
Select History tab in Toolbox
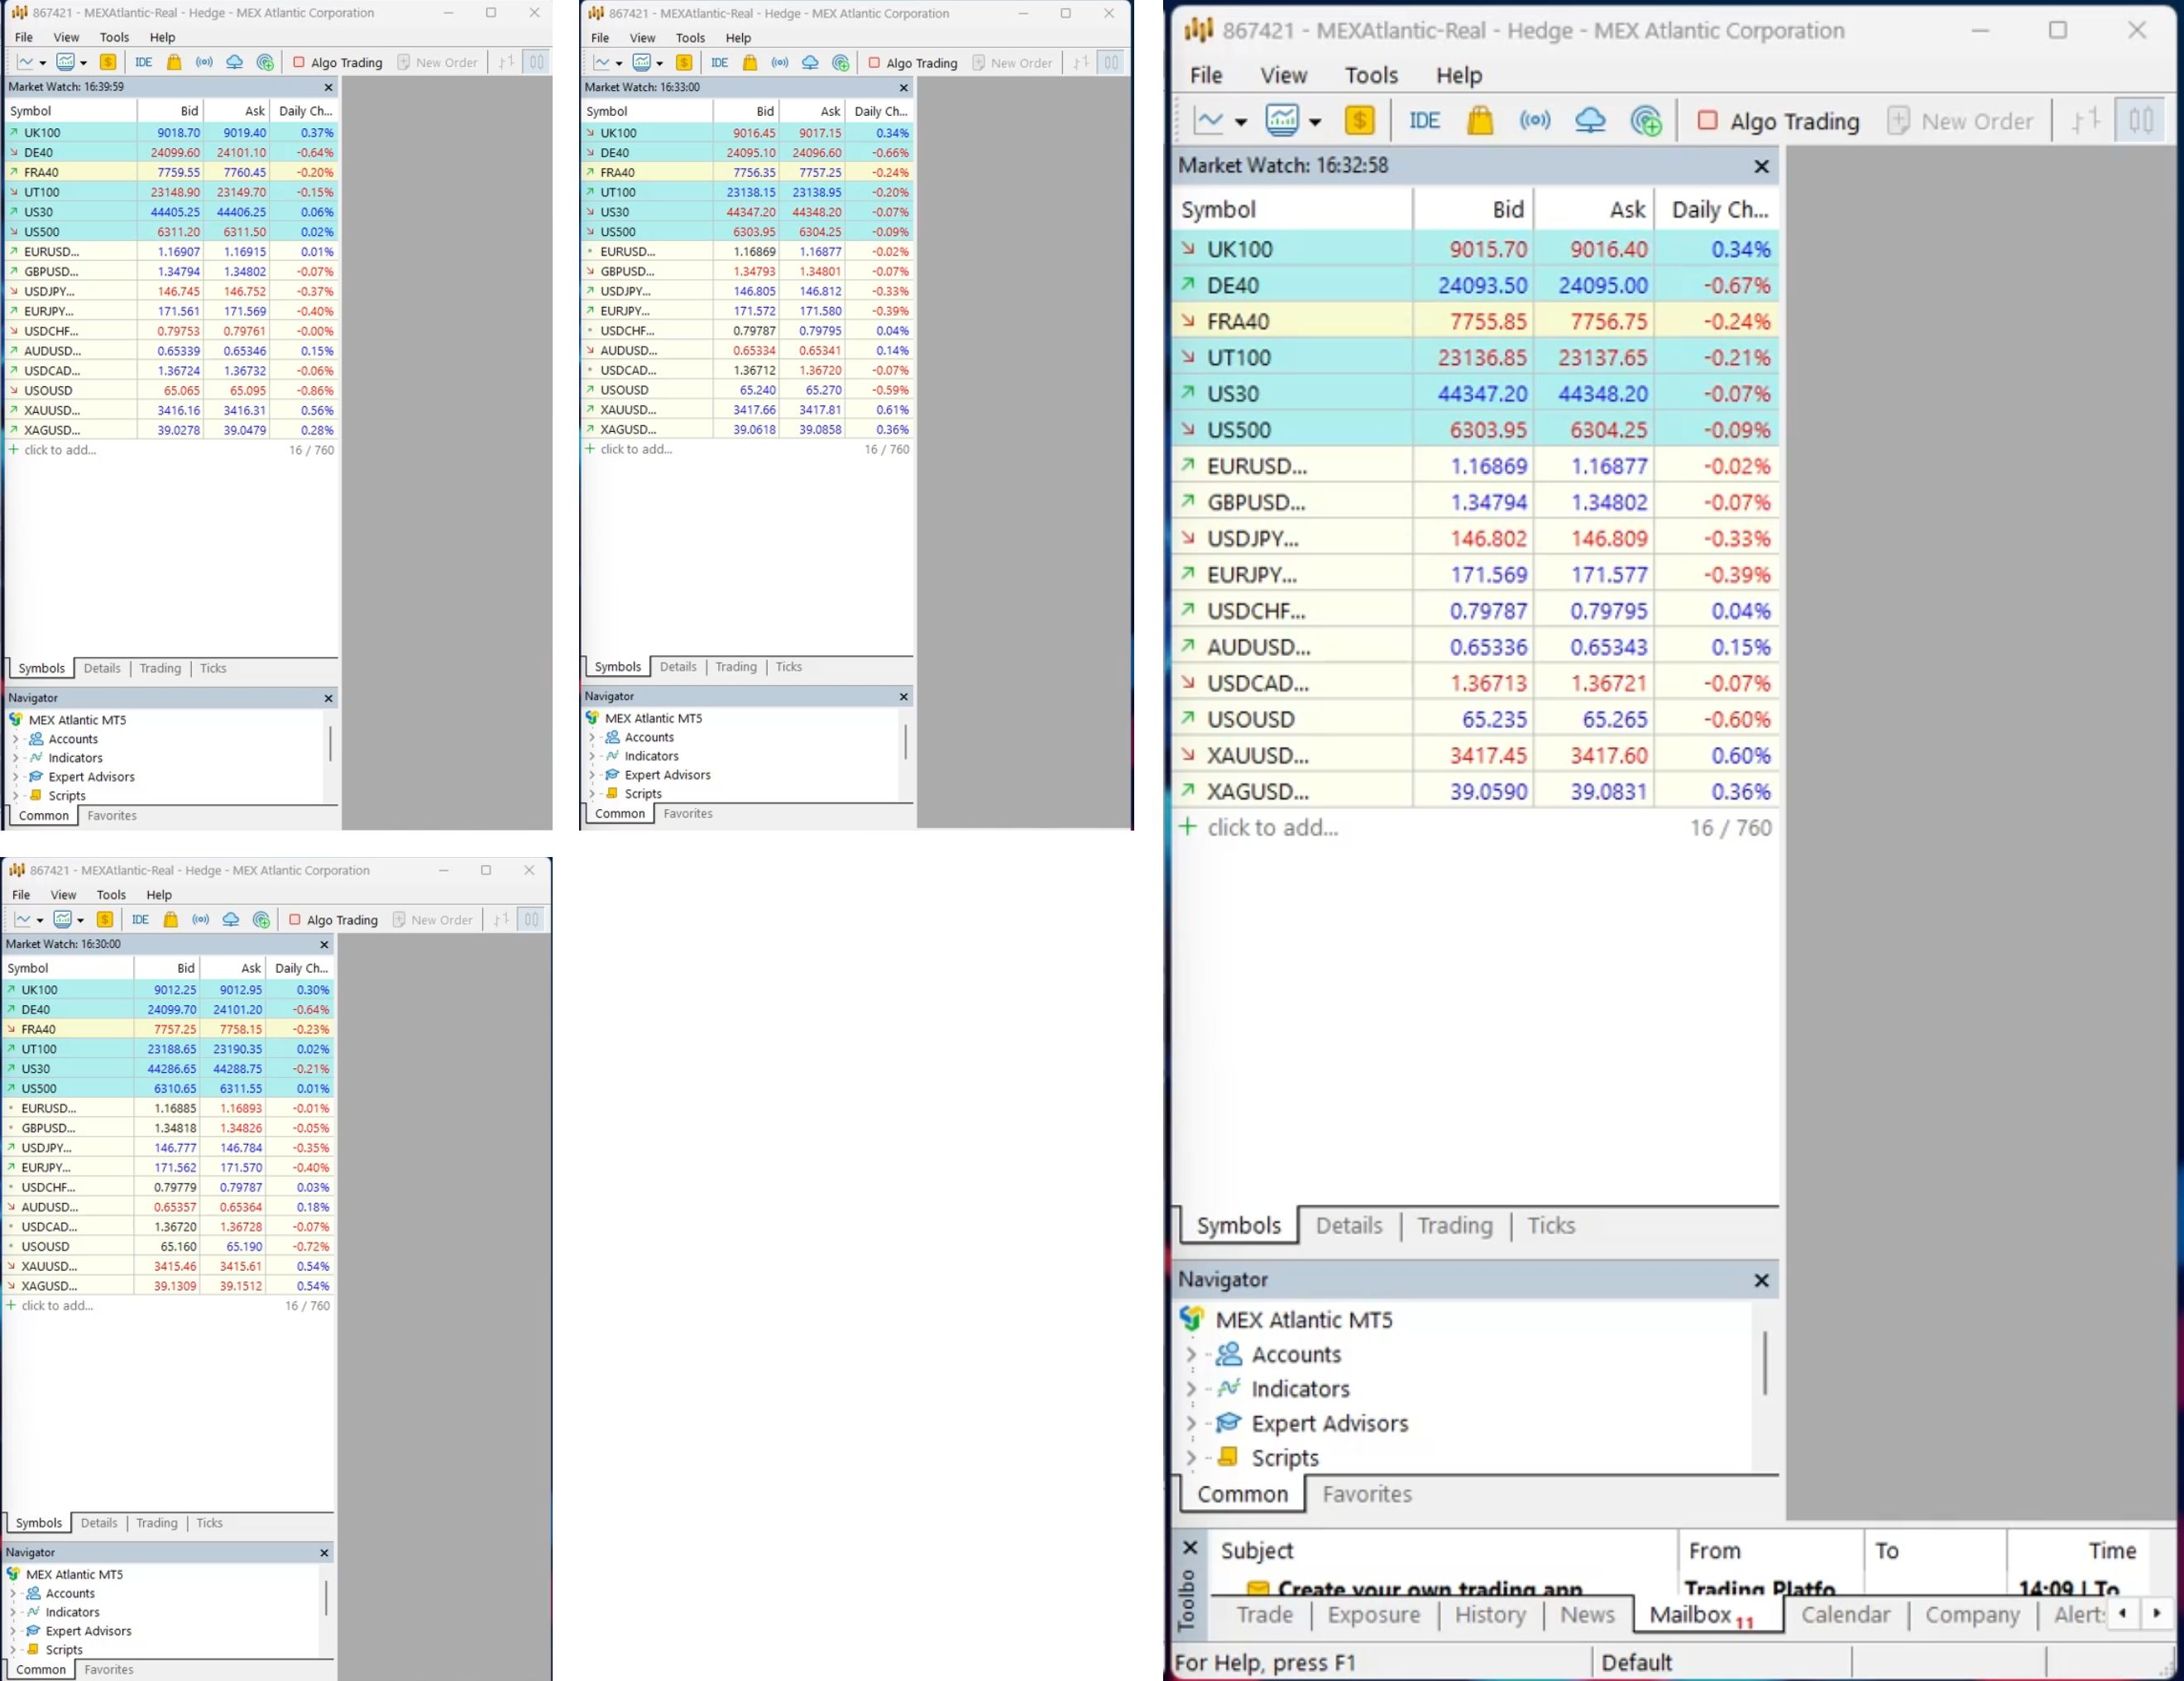[x=1490, y=1615]
